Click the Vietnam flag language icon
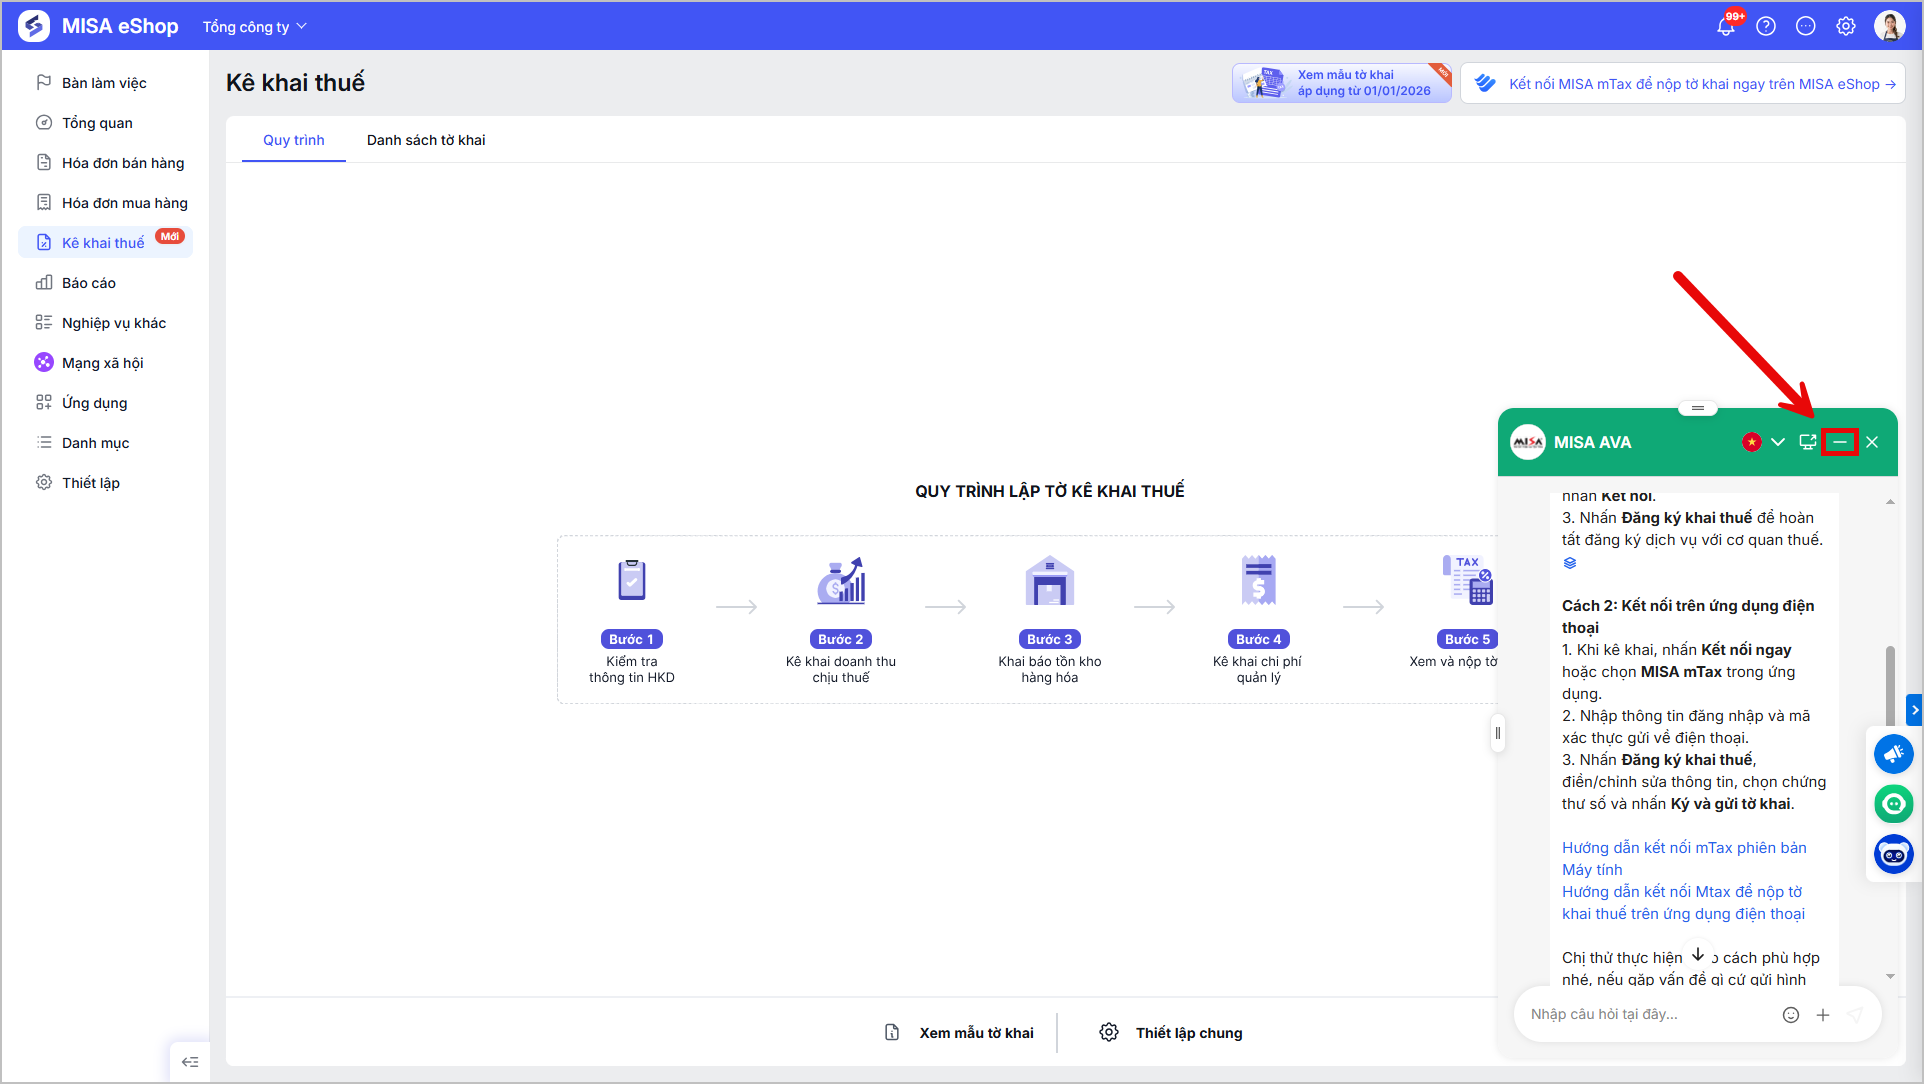The height and width of the screenshot is (1084, 1924). [1752, 442]
